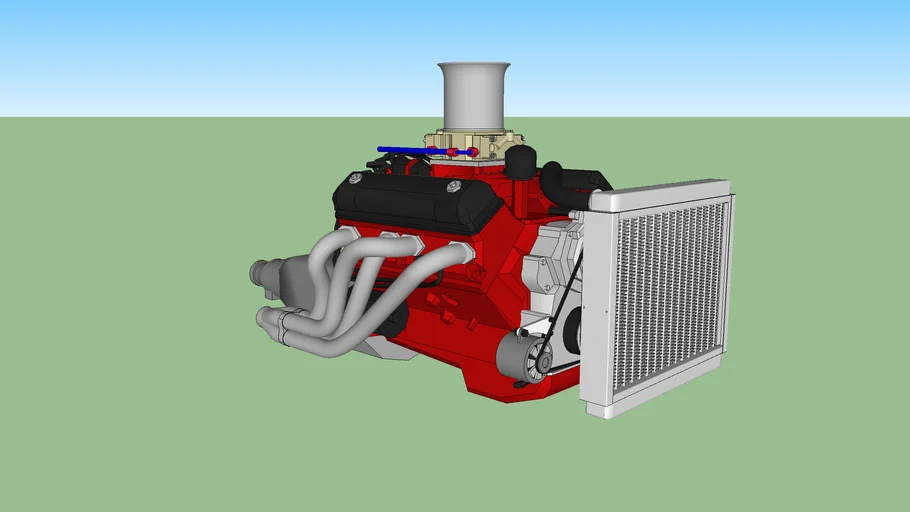Select the radiator's top tank

[x=660, y=195]
